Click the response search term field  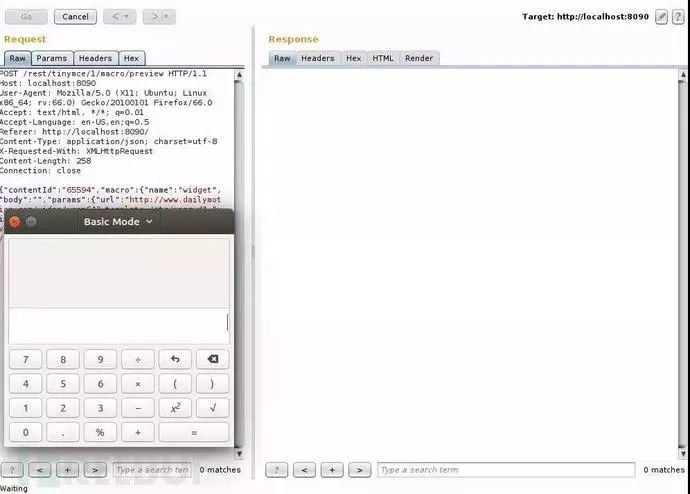tap(505, 470)
